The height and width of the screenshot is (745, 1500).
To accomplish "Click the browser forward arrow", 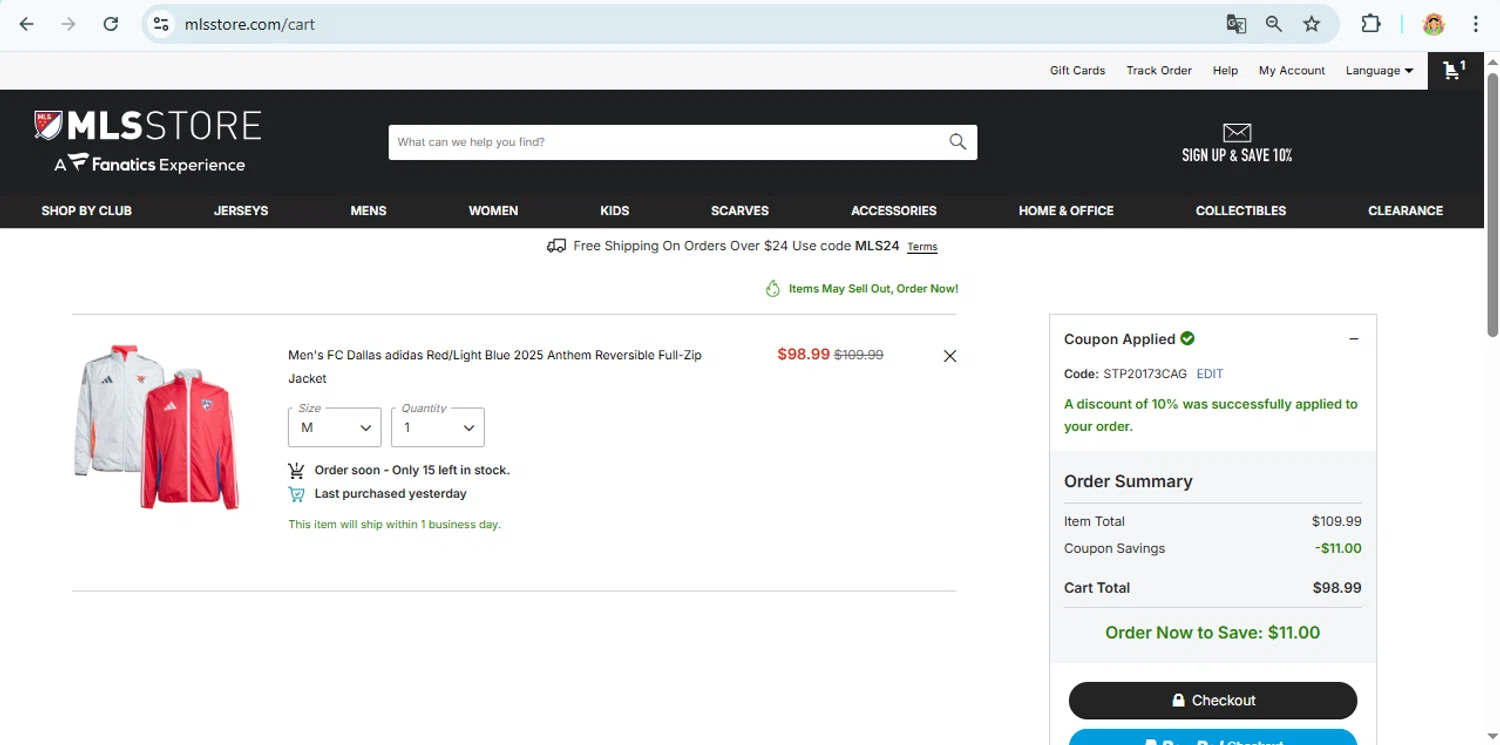I will tap(68, 24).
